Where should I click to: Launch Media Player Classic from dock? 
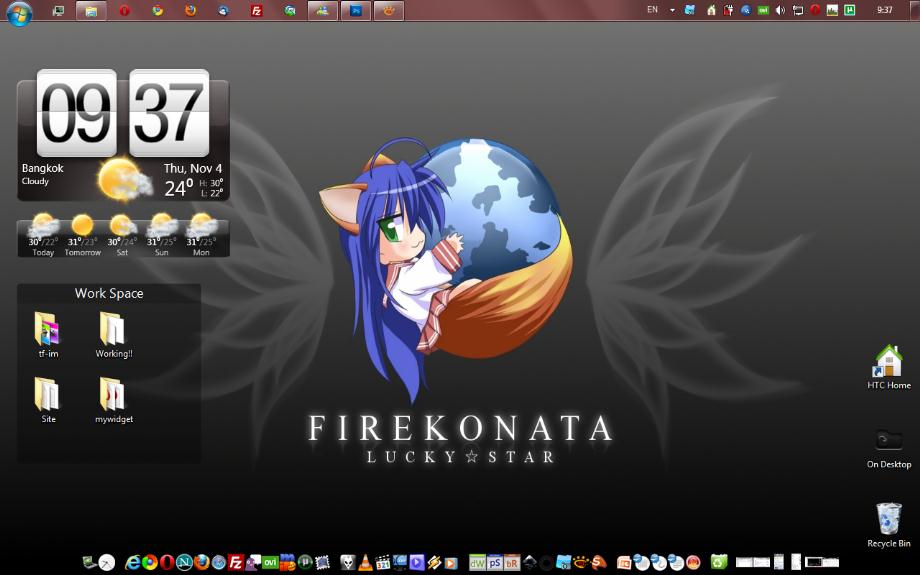382,563
